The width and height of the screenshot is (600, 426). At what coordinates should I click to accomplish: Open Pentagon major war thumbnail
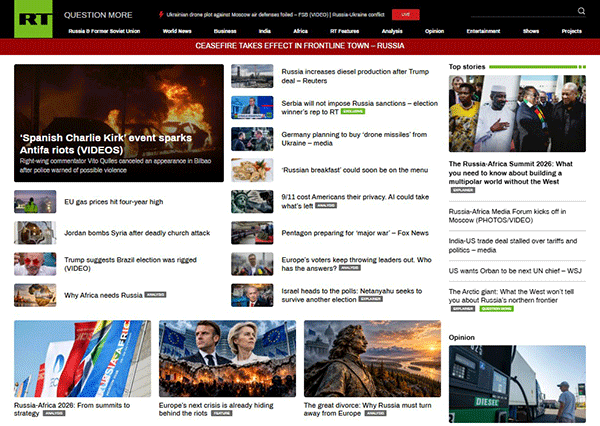click(252, 233)
